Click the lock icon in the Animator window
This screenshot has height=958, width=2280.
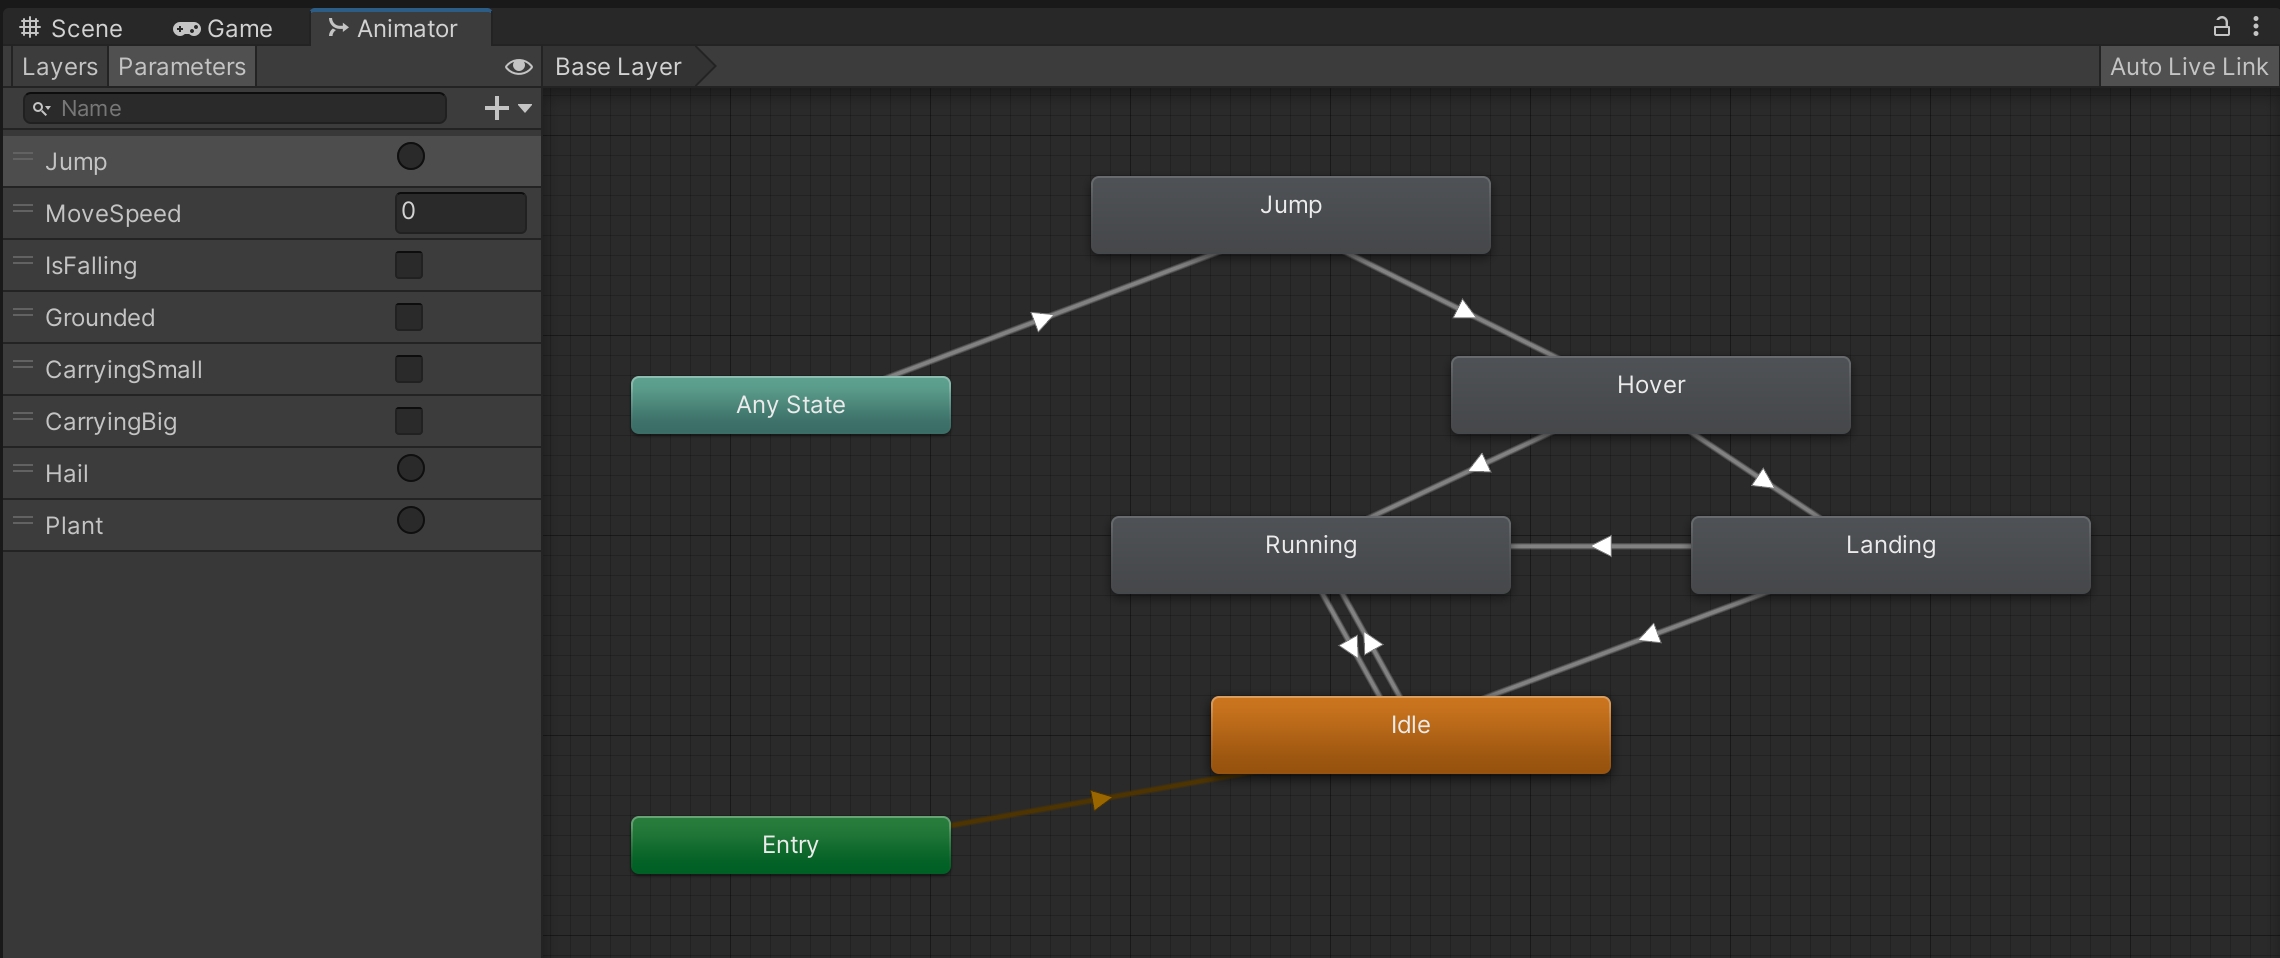(2221, 27)
